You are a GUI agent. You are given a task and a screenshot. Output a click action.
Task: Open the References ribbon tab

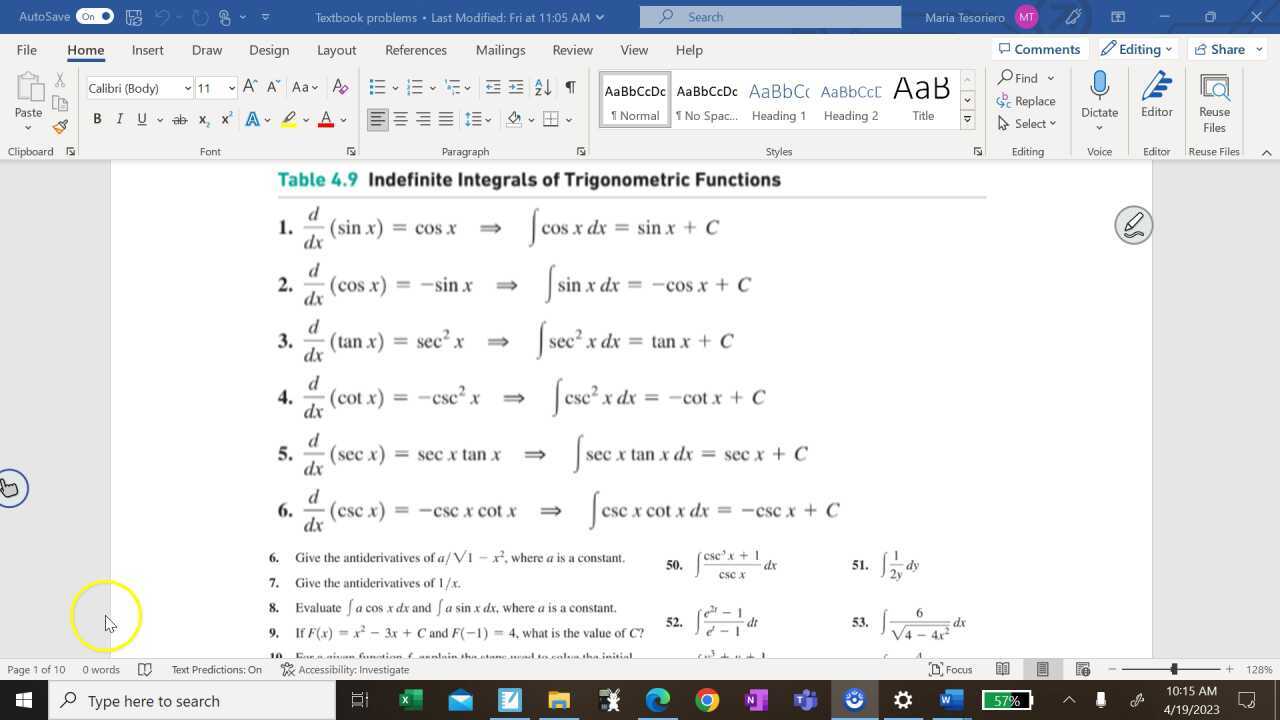pyautogui.click(x=416, y=49)
